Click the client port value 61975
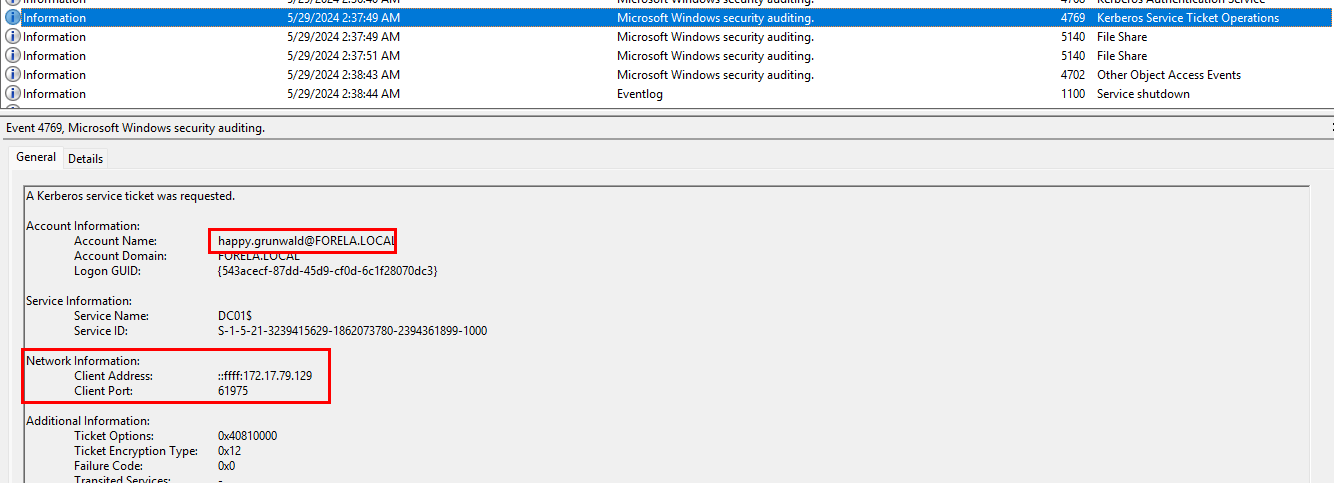 pos(233,391)
